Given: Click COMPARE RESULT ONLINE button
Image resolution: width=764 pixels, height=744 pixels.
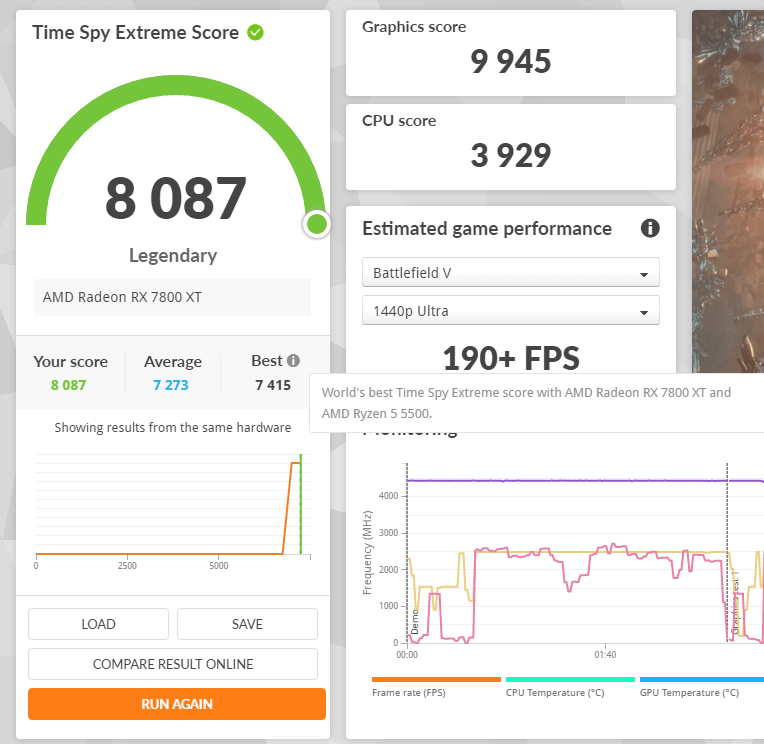Looking at the screenshot, I should pos(173,664).
